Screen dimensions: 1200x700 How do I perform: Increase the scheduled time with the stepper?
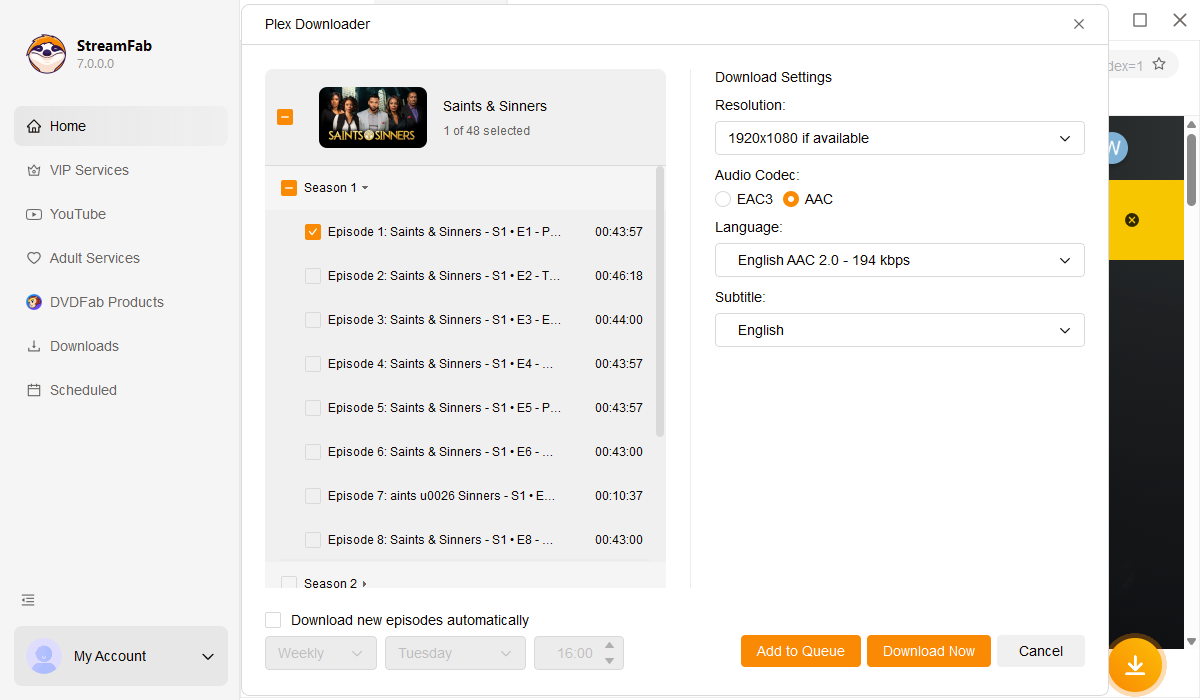click(609, 647)
